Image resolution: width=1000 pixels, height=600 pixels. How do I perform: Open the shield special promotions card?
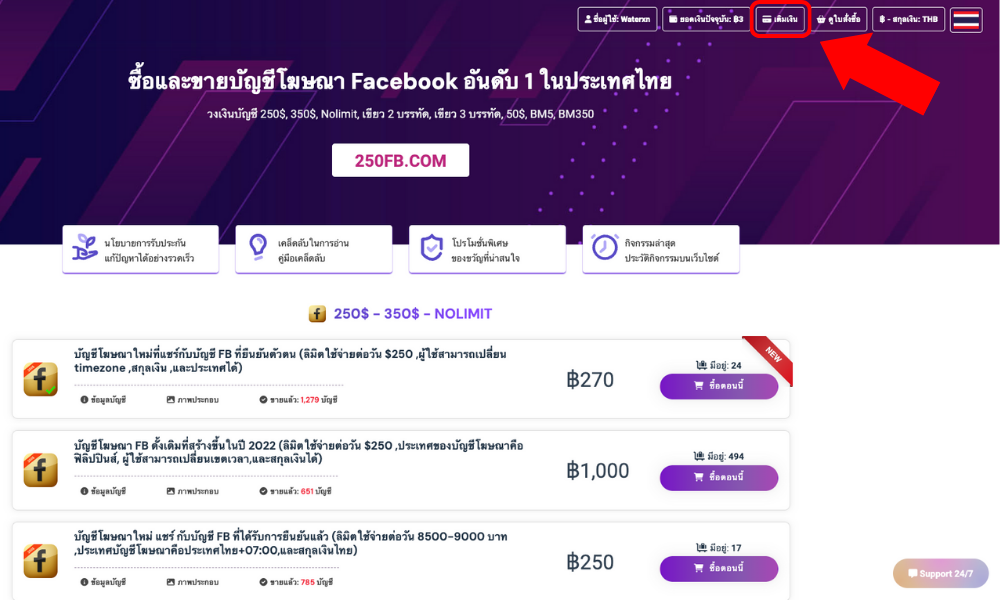click(487, 249)
